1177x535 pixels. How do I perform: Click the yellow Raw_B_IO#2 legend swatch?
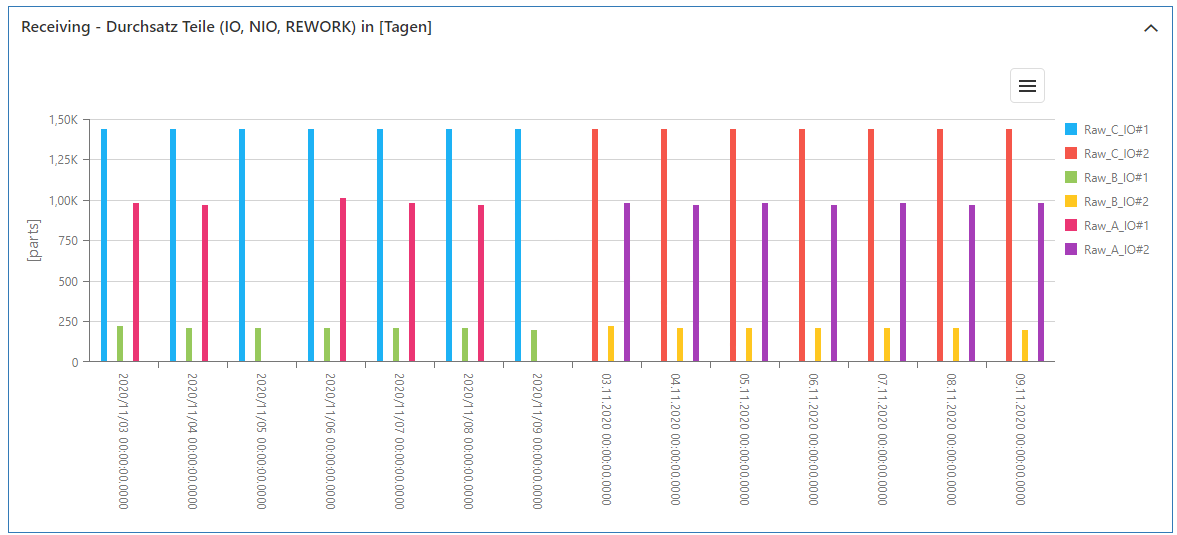(x=1071, y=201)
